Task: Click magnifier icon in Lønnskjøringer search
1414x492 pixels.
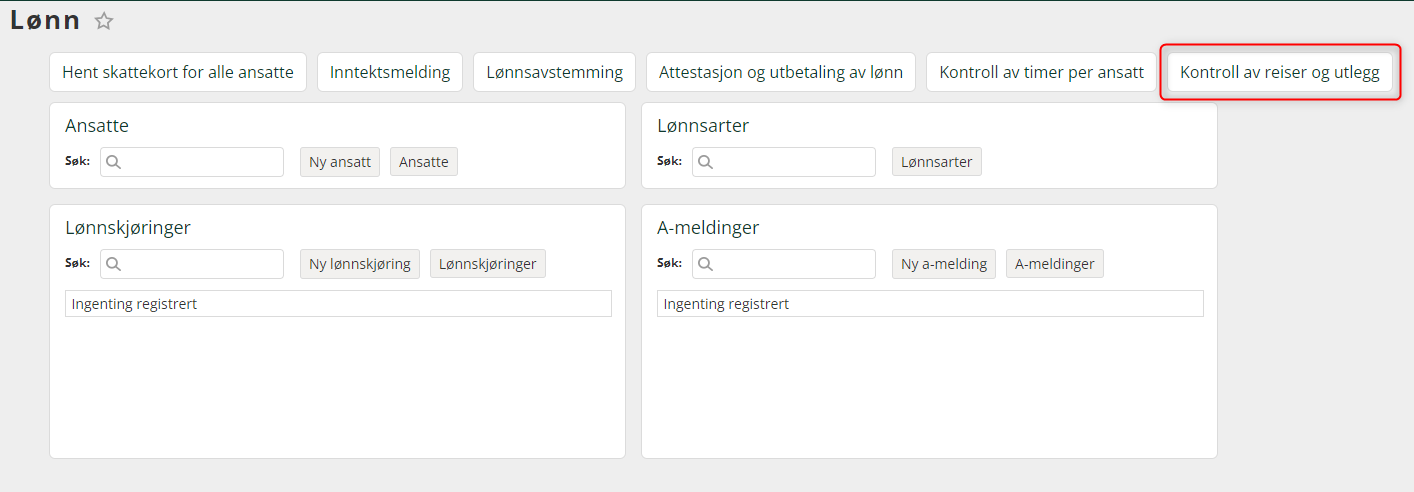Action: [x=113, y=264]
